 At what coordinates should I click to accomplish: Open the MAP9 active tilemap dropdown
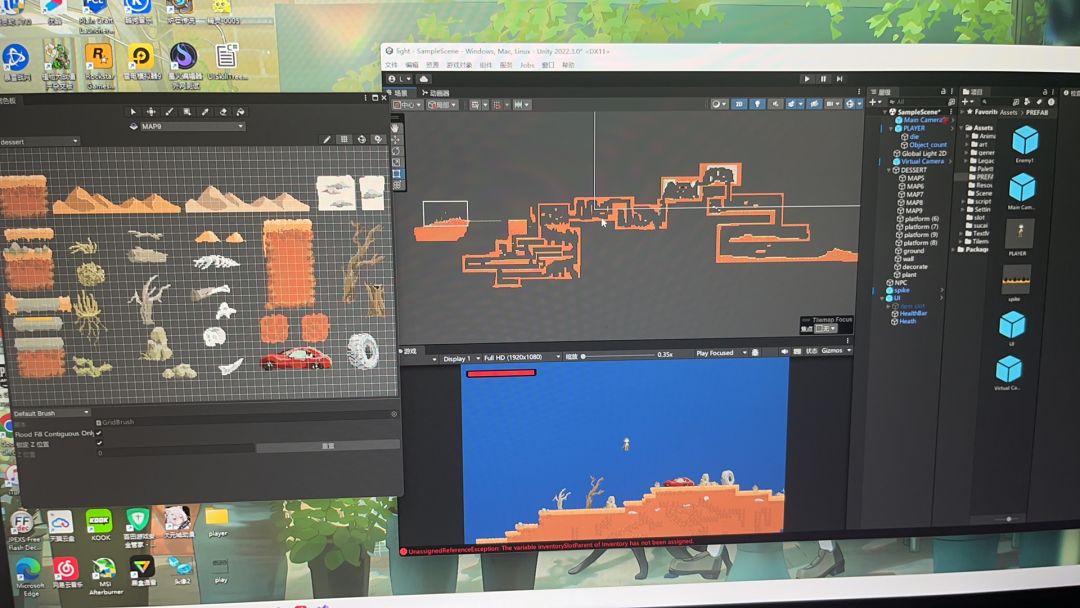tap(191, 127)
